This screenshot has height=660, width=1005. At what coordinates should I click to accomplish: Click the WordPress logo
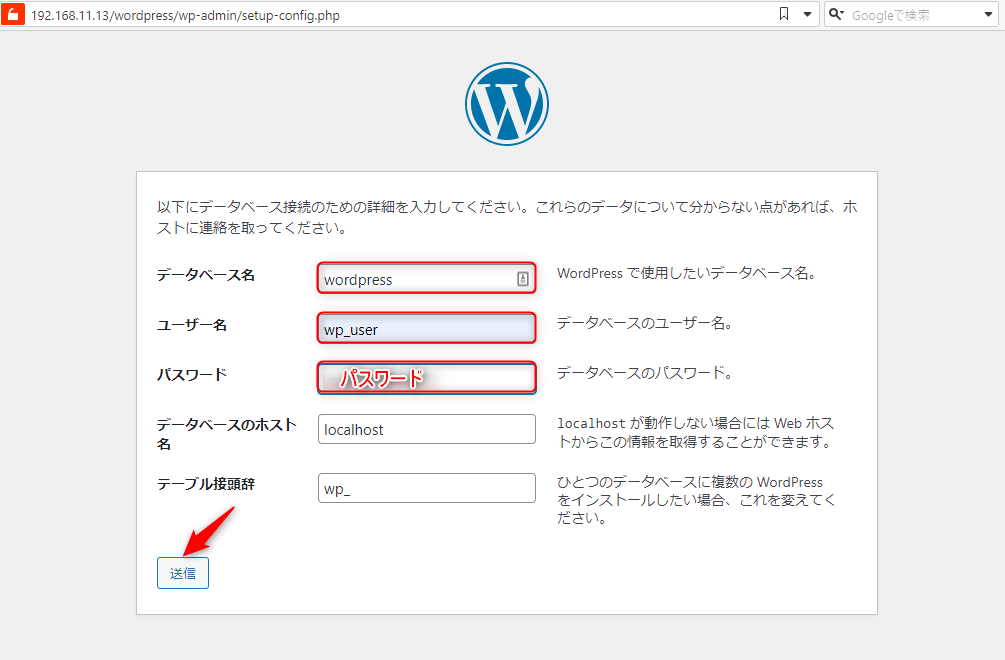tap(506, 104)
